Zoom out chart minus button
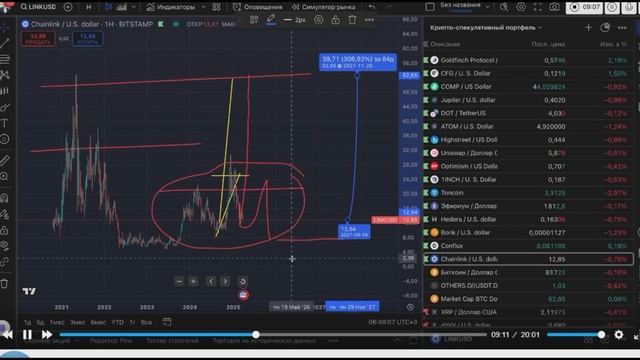The width and height of the screenshot is (640, 360). 179,281
